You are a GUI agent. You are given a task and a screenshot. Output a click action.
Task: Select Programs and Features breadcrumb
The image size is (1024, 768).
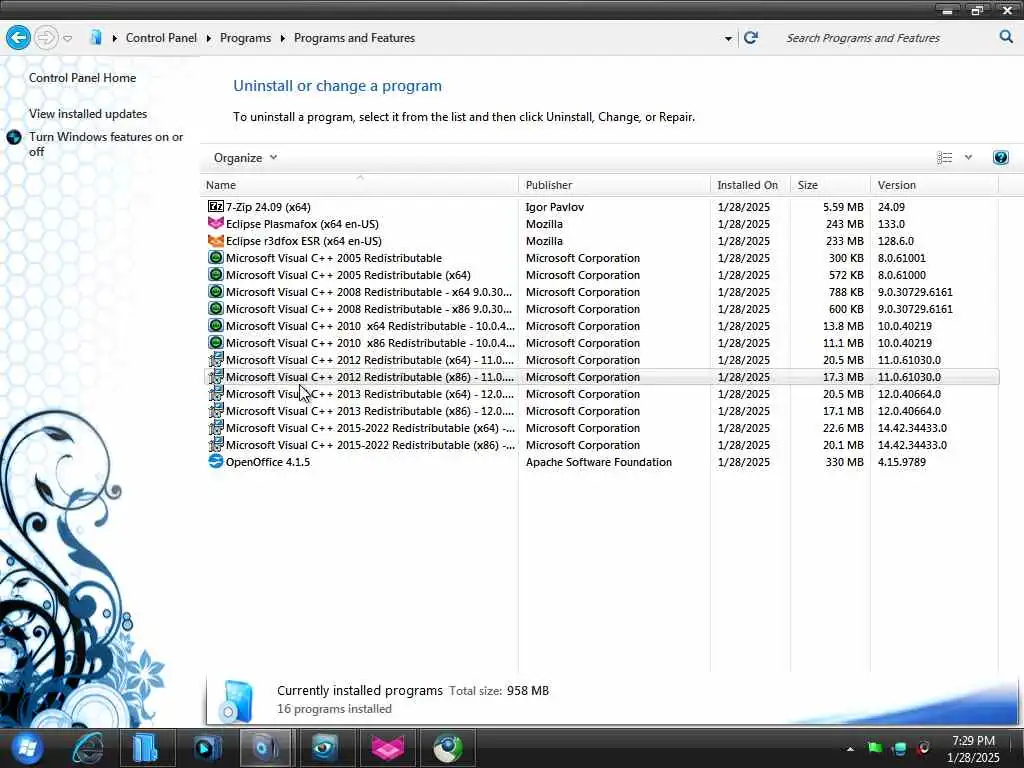coord(355,38)
